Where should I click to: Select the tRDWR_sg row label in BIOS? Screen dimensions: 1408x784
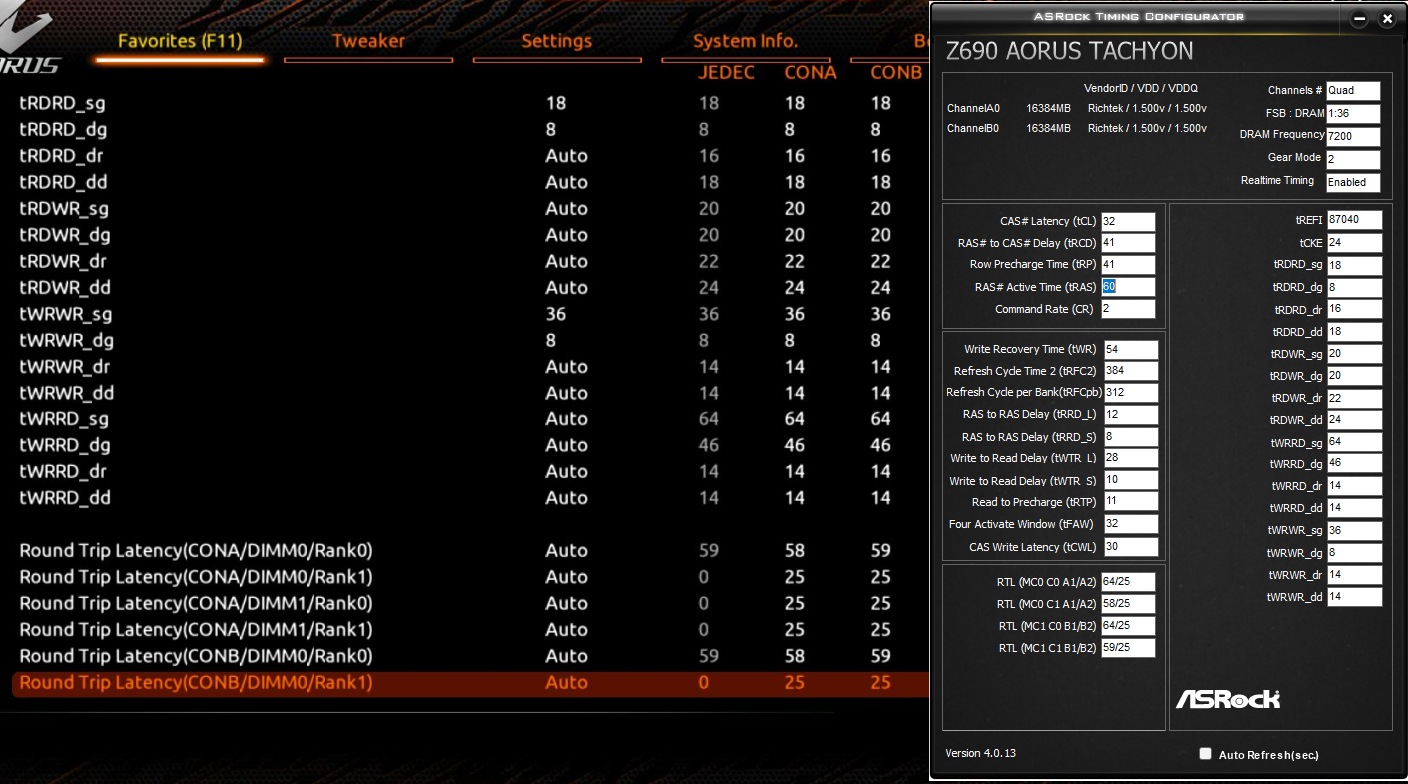(64, 209)
